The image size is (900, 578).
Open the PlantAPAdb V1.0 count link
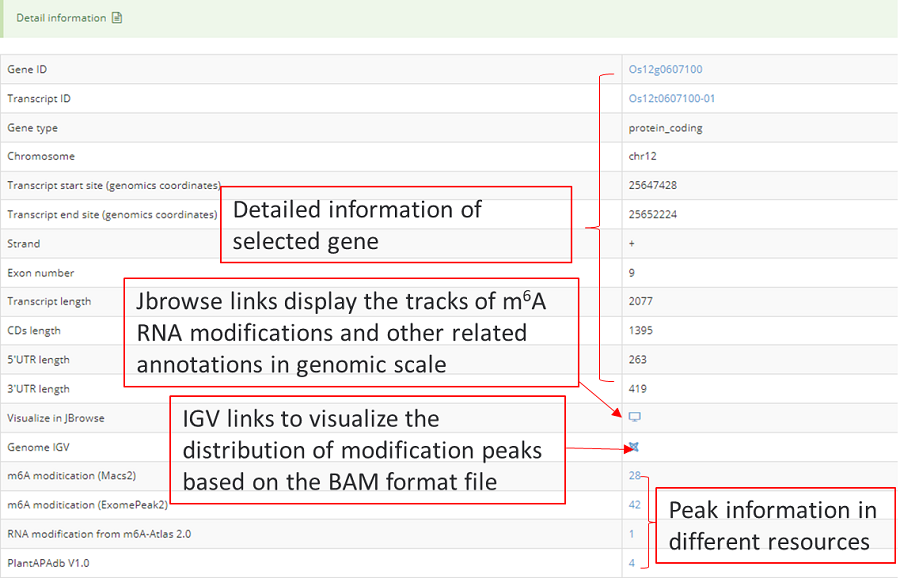point(632,563)
